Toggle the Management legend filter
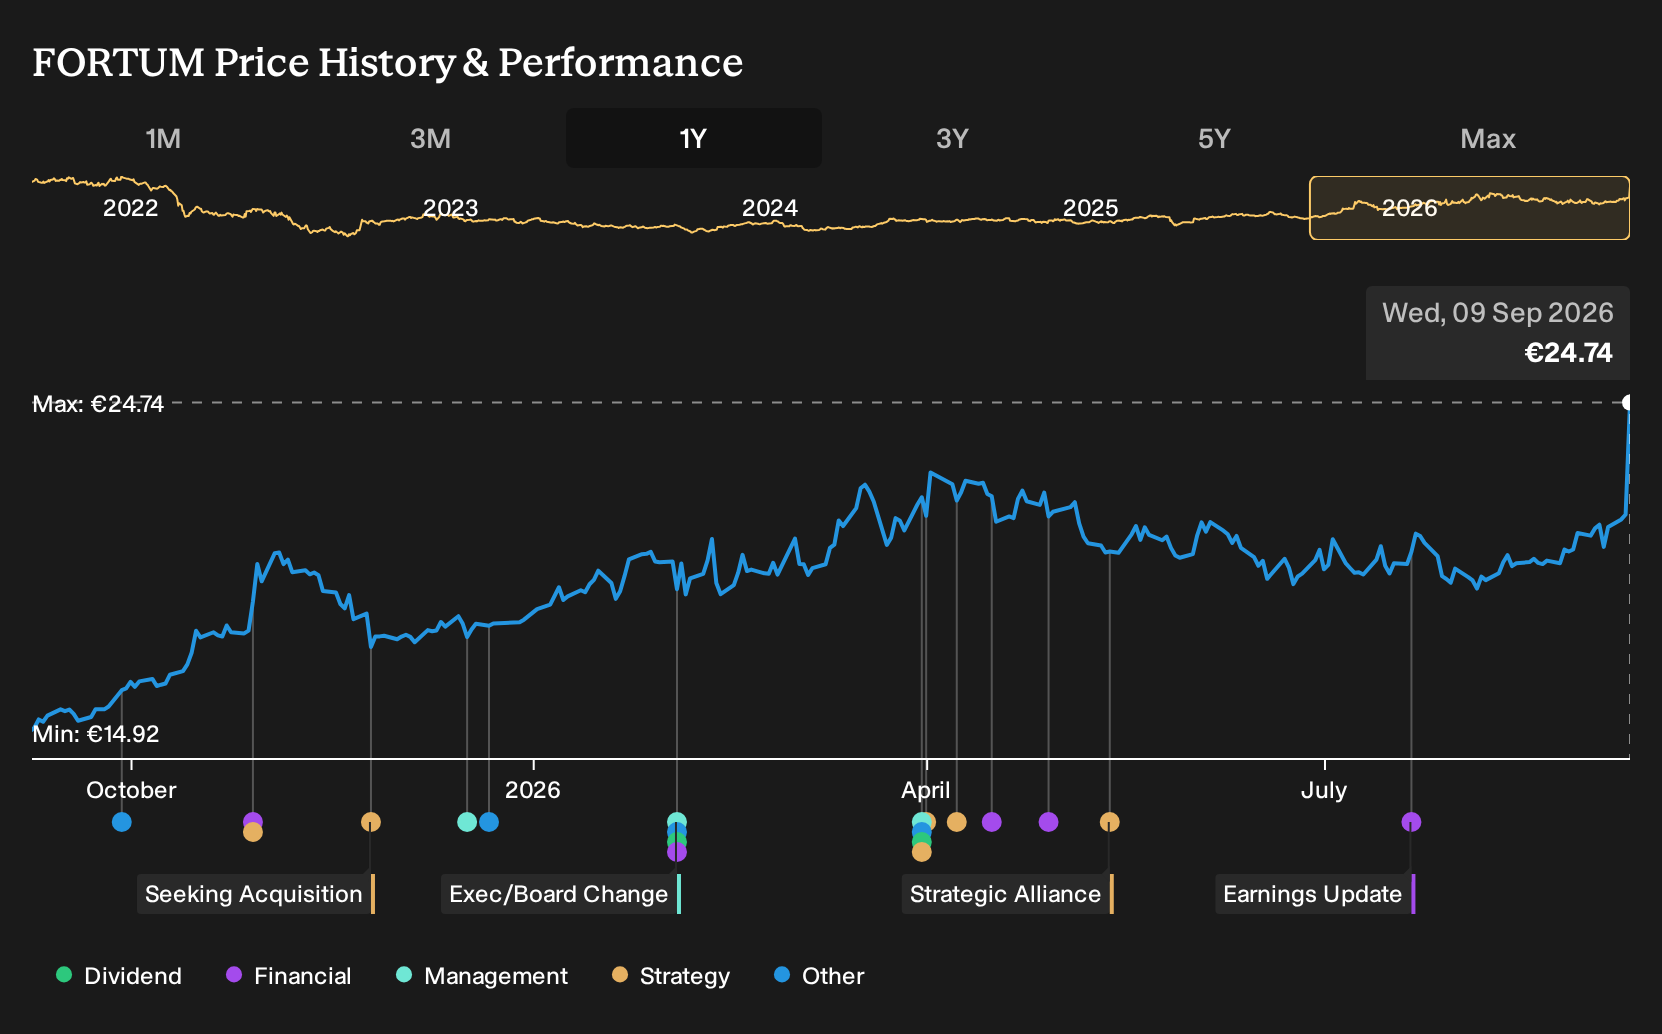Screen dimensions: 1662x1034 coord(482,976)
